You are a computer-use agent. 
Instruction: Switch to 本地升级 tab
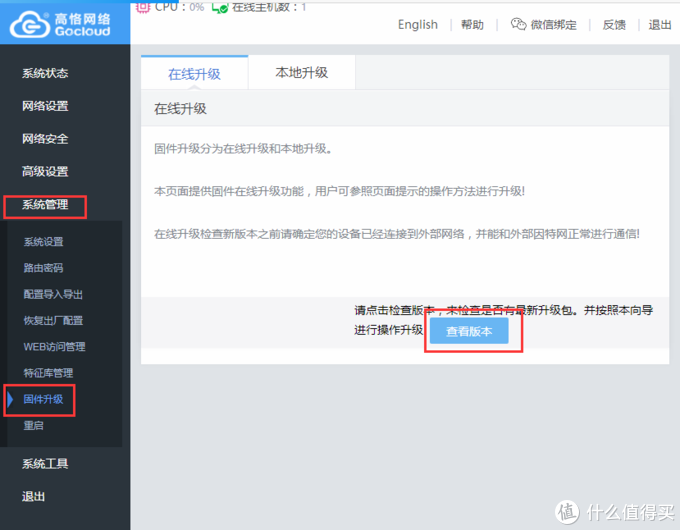302,72
